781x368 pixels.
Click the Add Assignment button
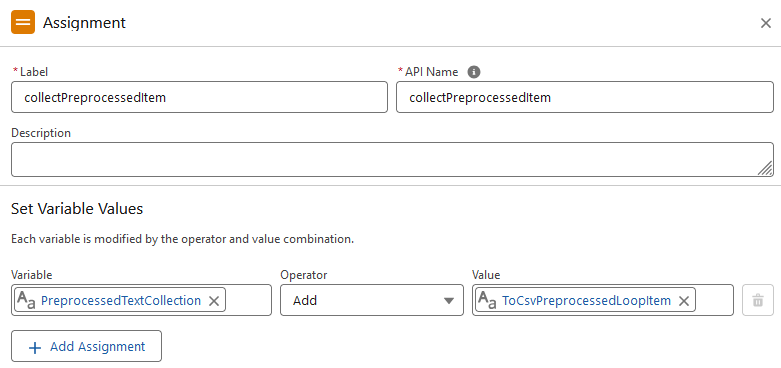coord(86,346)
